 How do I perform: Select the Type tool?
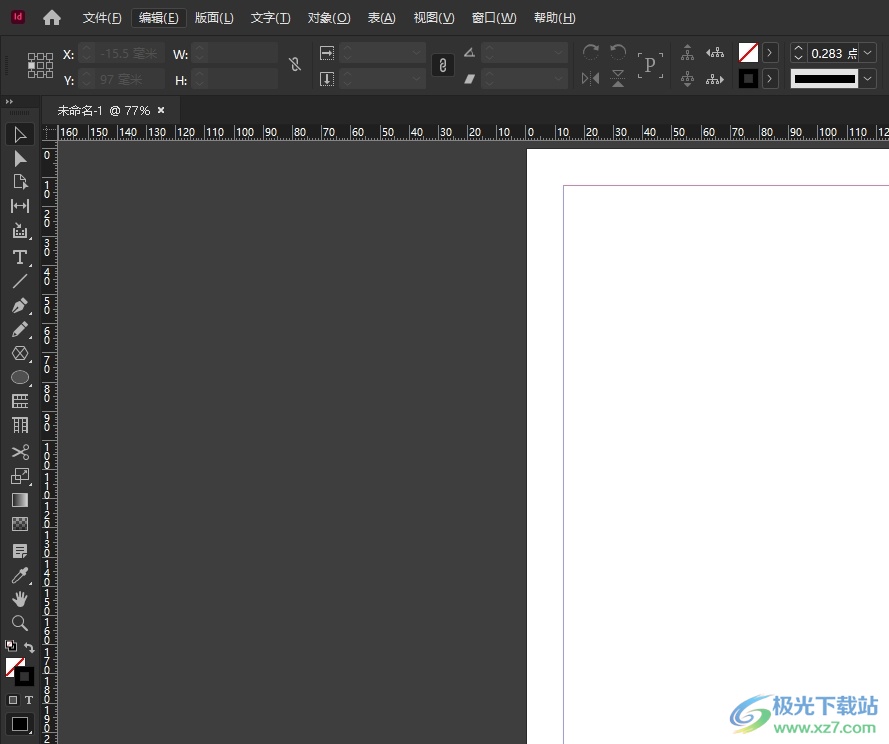point(20,257)
